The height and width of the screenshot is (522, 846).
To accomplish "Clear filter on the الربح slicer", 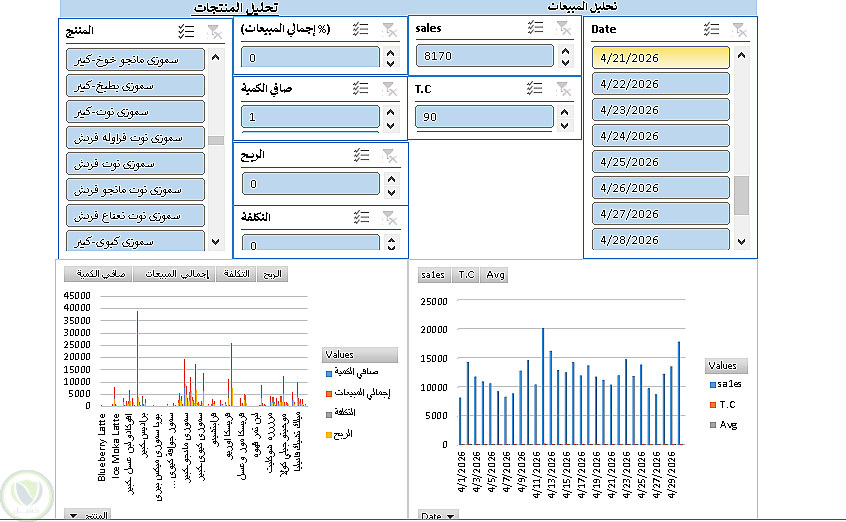I will click(389, 155).
